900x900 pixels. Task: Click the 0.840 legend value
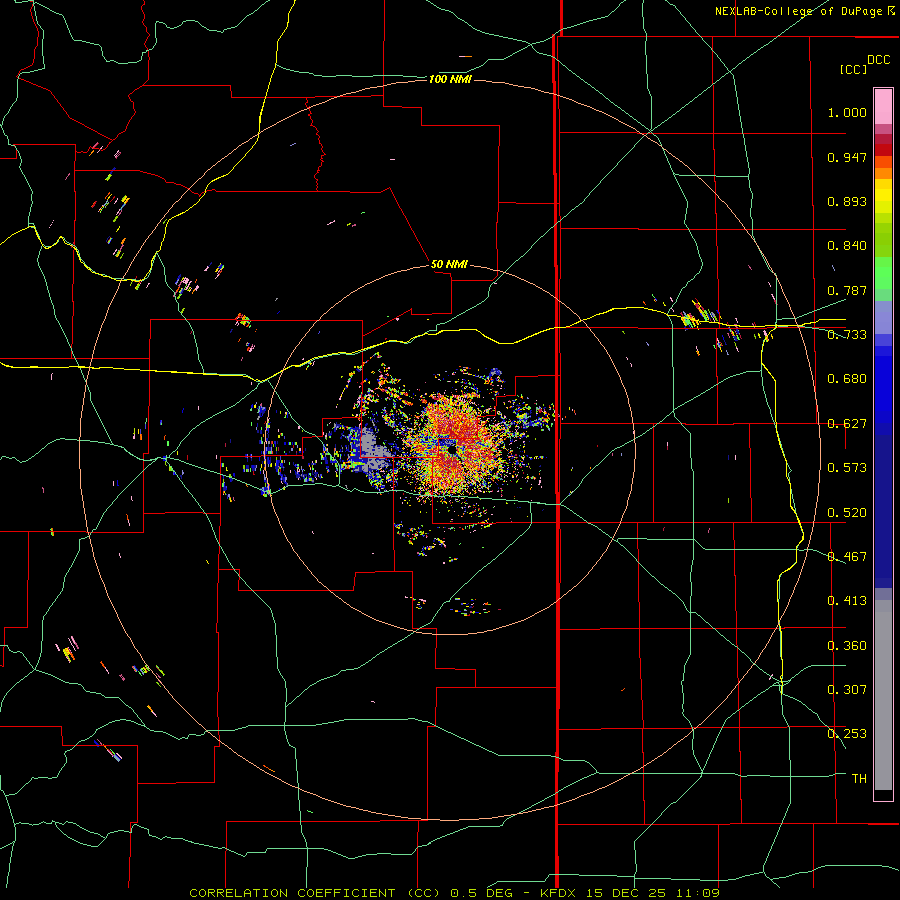coord(847,246)
